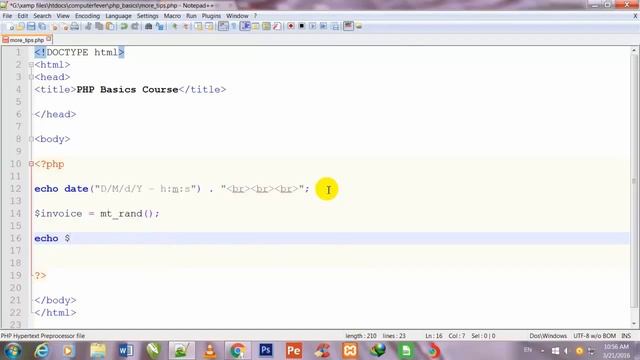Click the Stop Recording macro icon

(302, 27)
